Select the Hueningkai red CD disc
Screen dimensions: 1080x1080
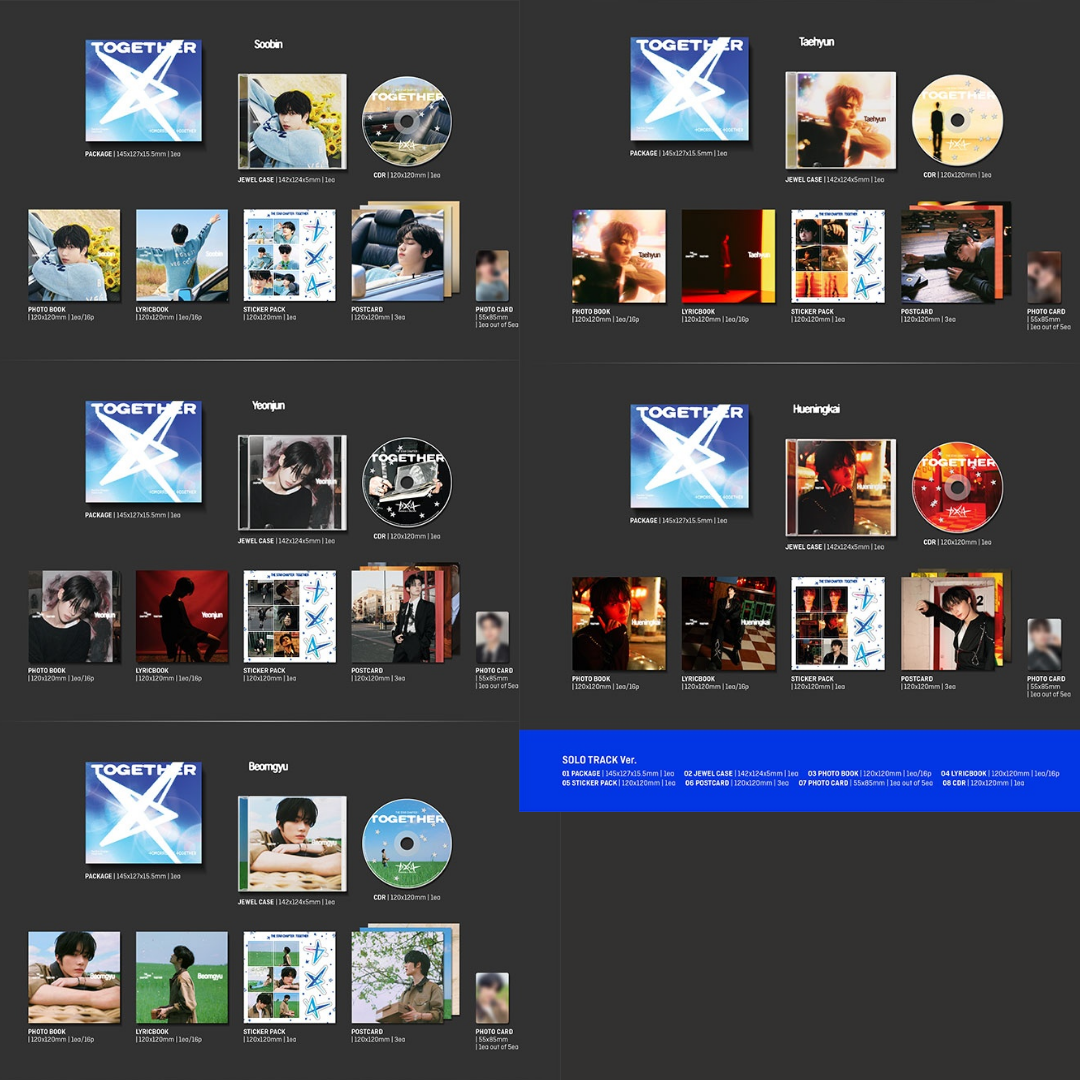click(x=957, y=487)
